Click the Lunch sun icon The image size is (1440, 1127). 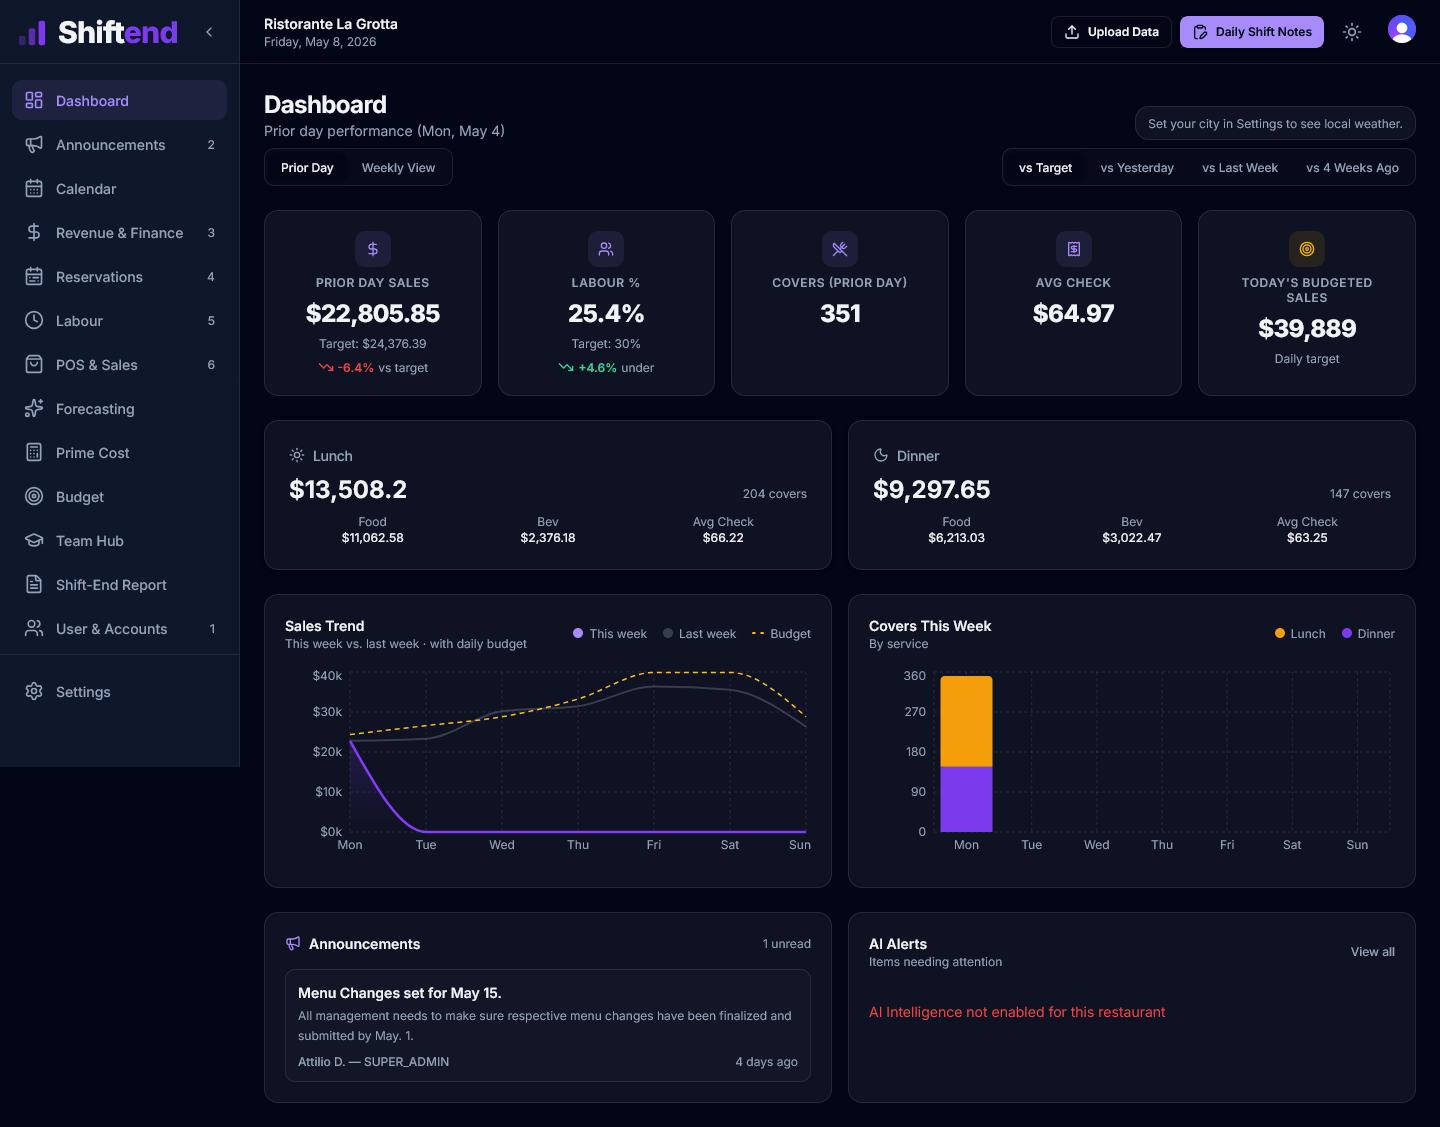click(297, 455)
